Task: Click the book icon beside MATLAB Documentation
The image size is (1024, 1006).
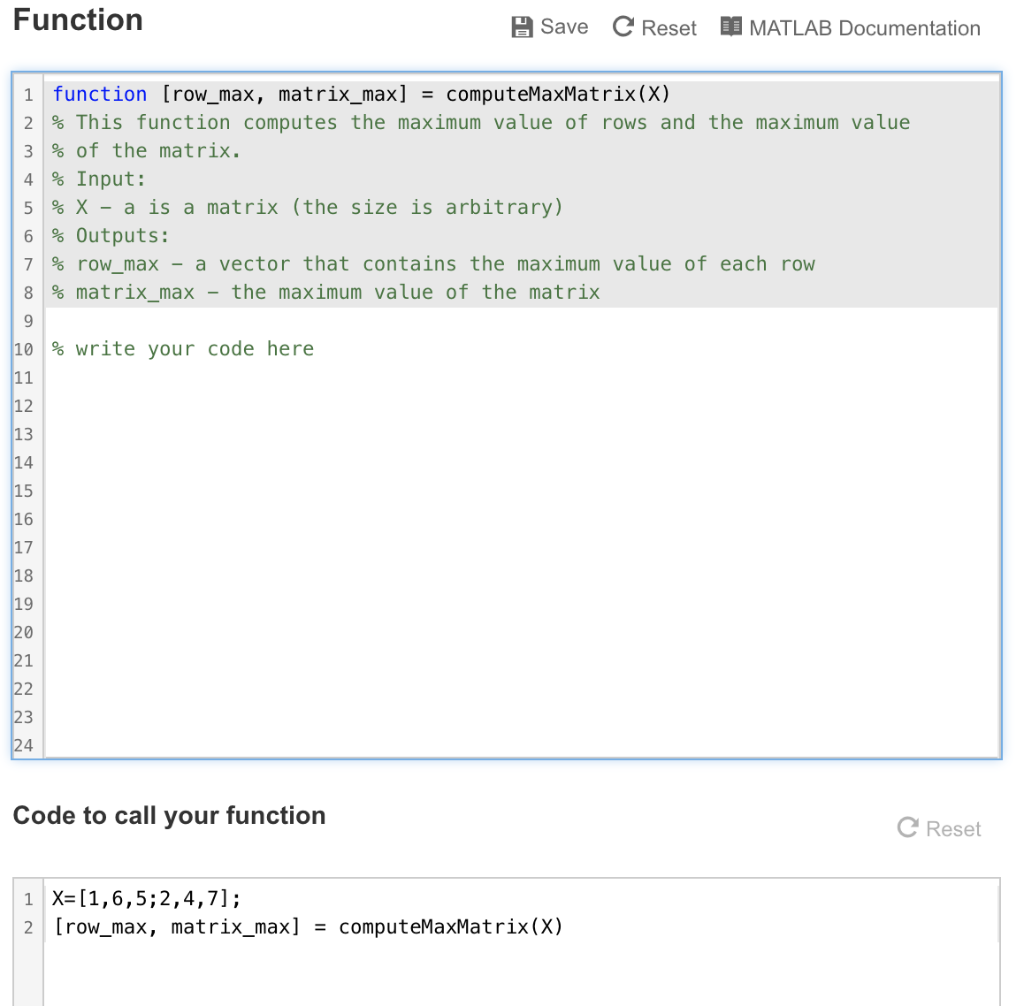Action: [x=731, y=27]
